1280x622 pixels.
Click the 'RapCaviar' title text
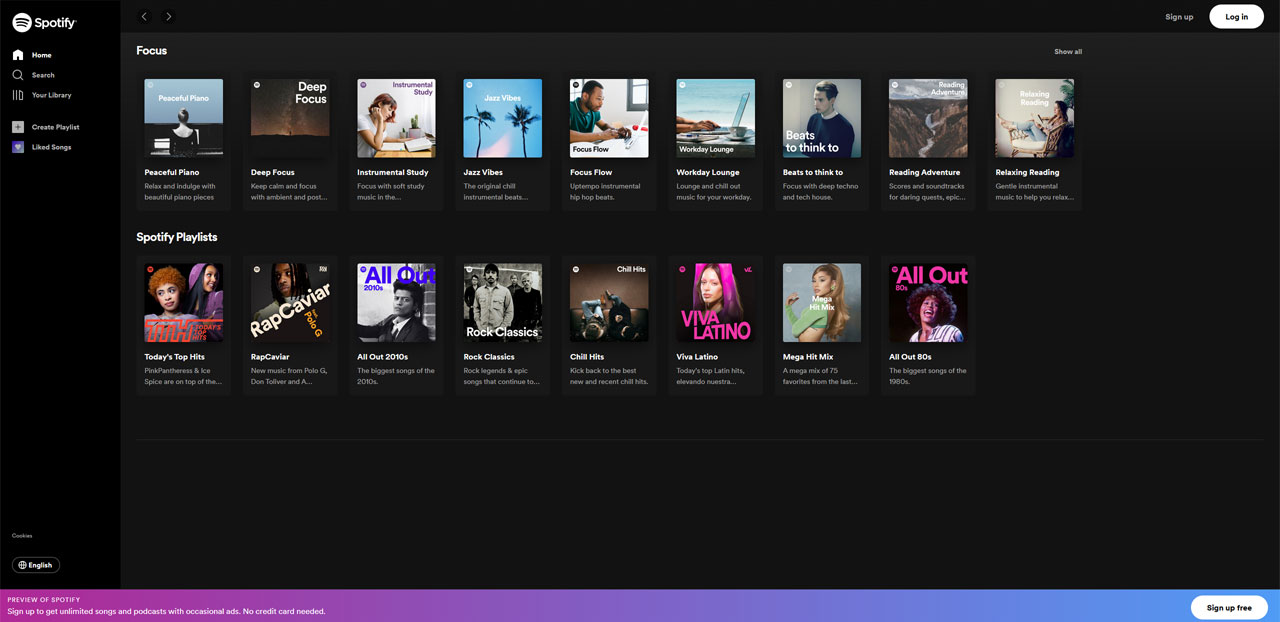coord(271,356)
